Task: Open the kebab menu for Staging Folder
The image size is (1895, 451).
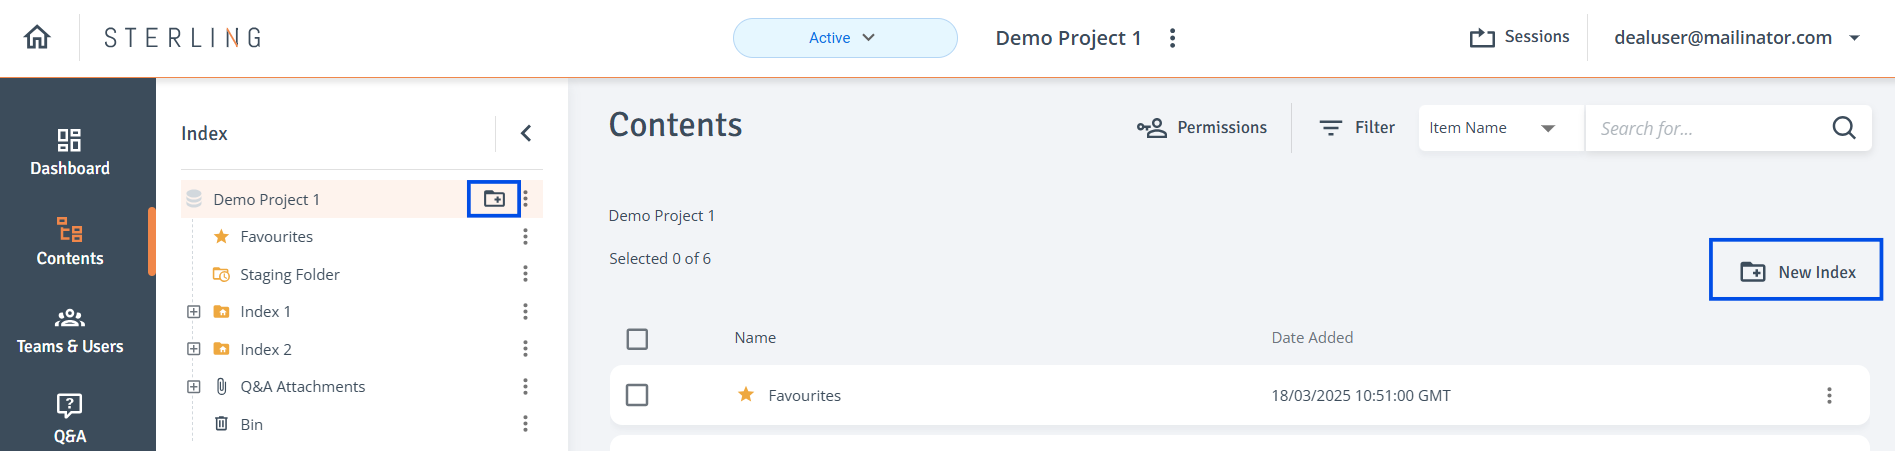Action: [x=525, y=274]
